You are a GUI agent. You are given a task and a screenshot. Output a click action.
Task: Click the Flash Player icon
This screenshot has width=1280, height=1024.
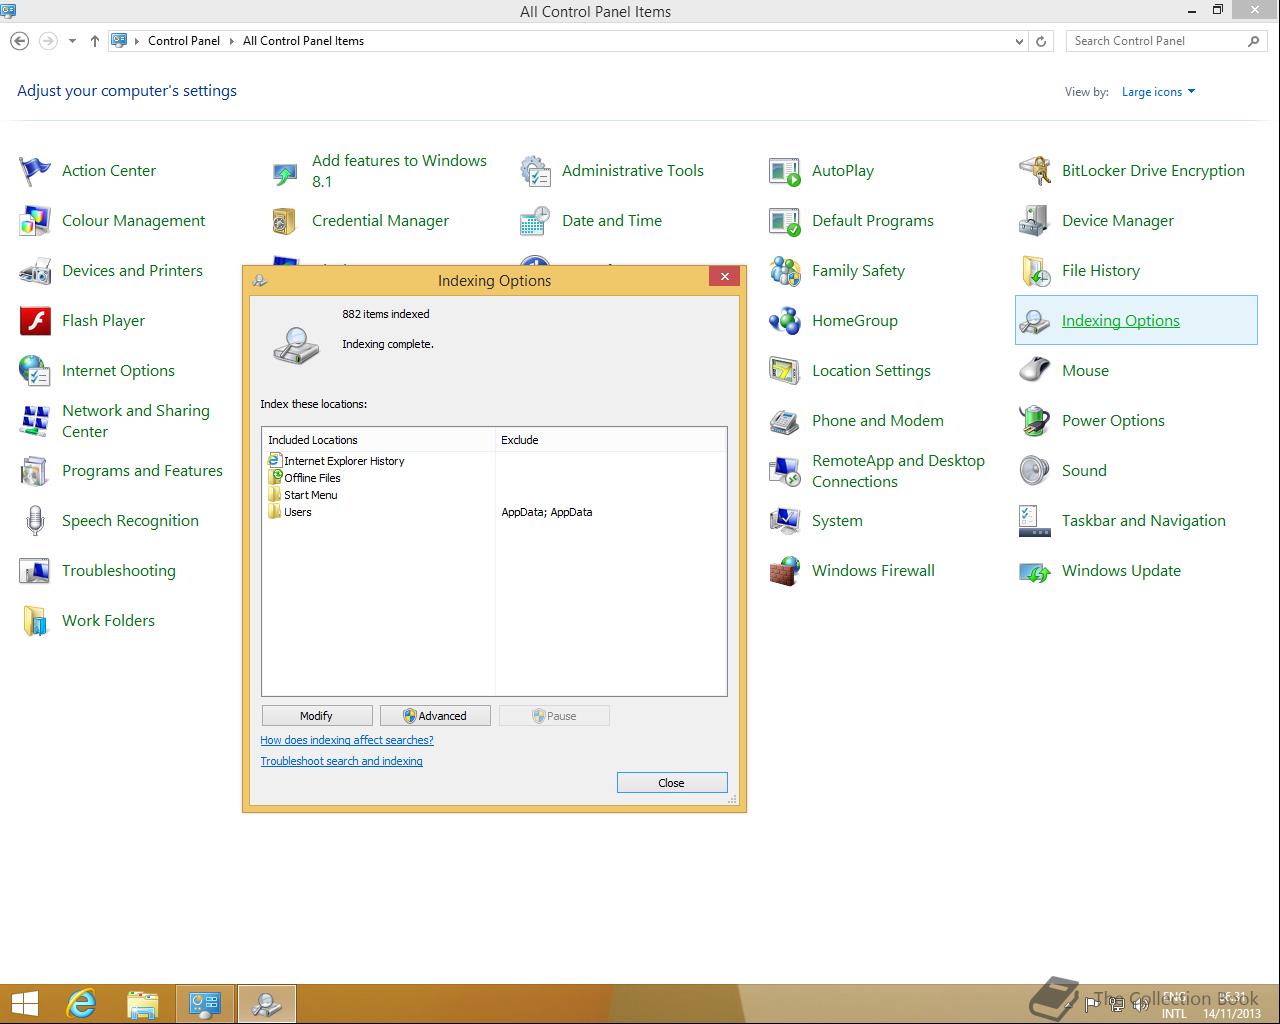click(x=35, y=321)
